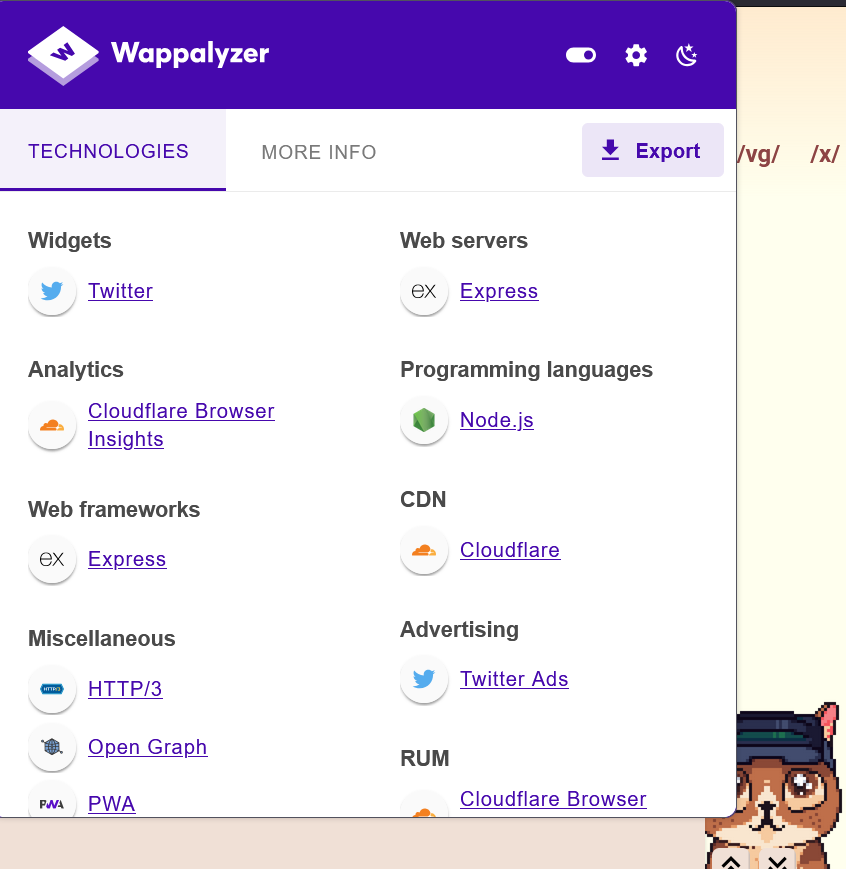This screenshot has width=846, height=869.
Task: Switch to dark mode moon icon
Action: click(x=687, y=55)
